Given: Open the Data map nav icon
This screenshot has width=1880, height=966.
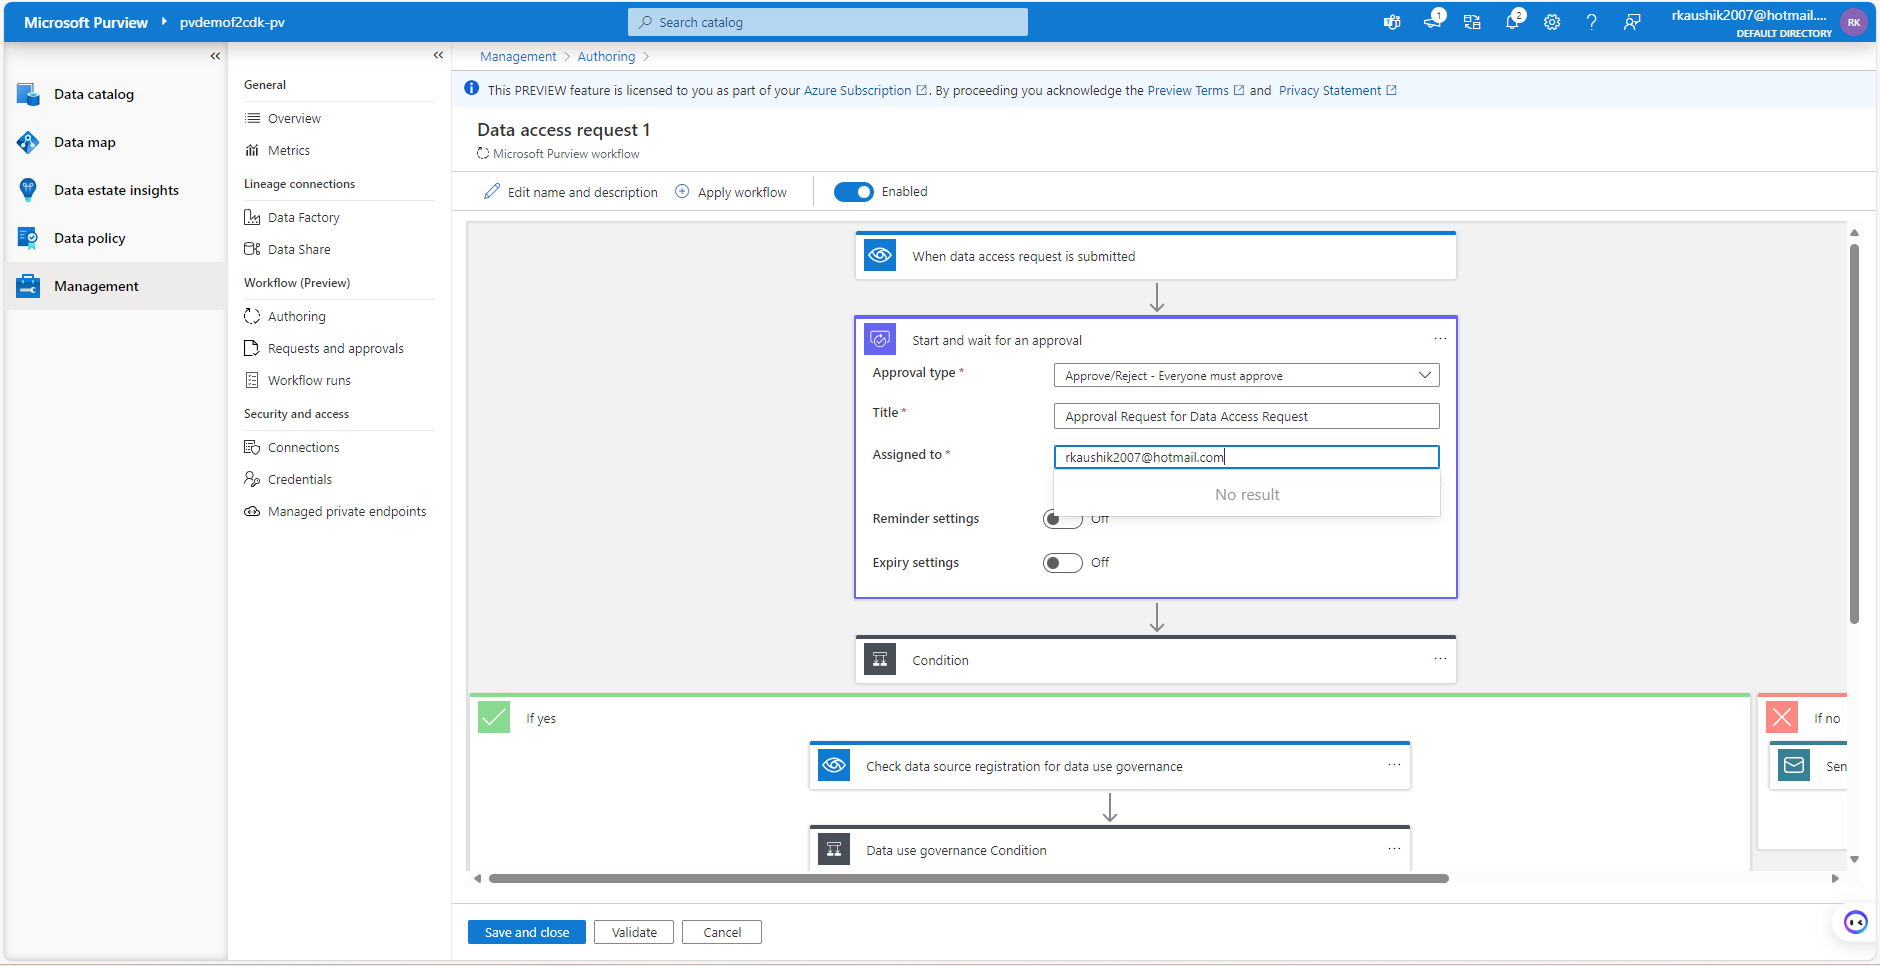Looking at the screenshot, I should click(28, 142).
